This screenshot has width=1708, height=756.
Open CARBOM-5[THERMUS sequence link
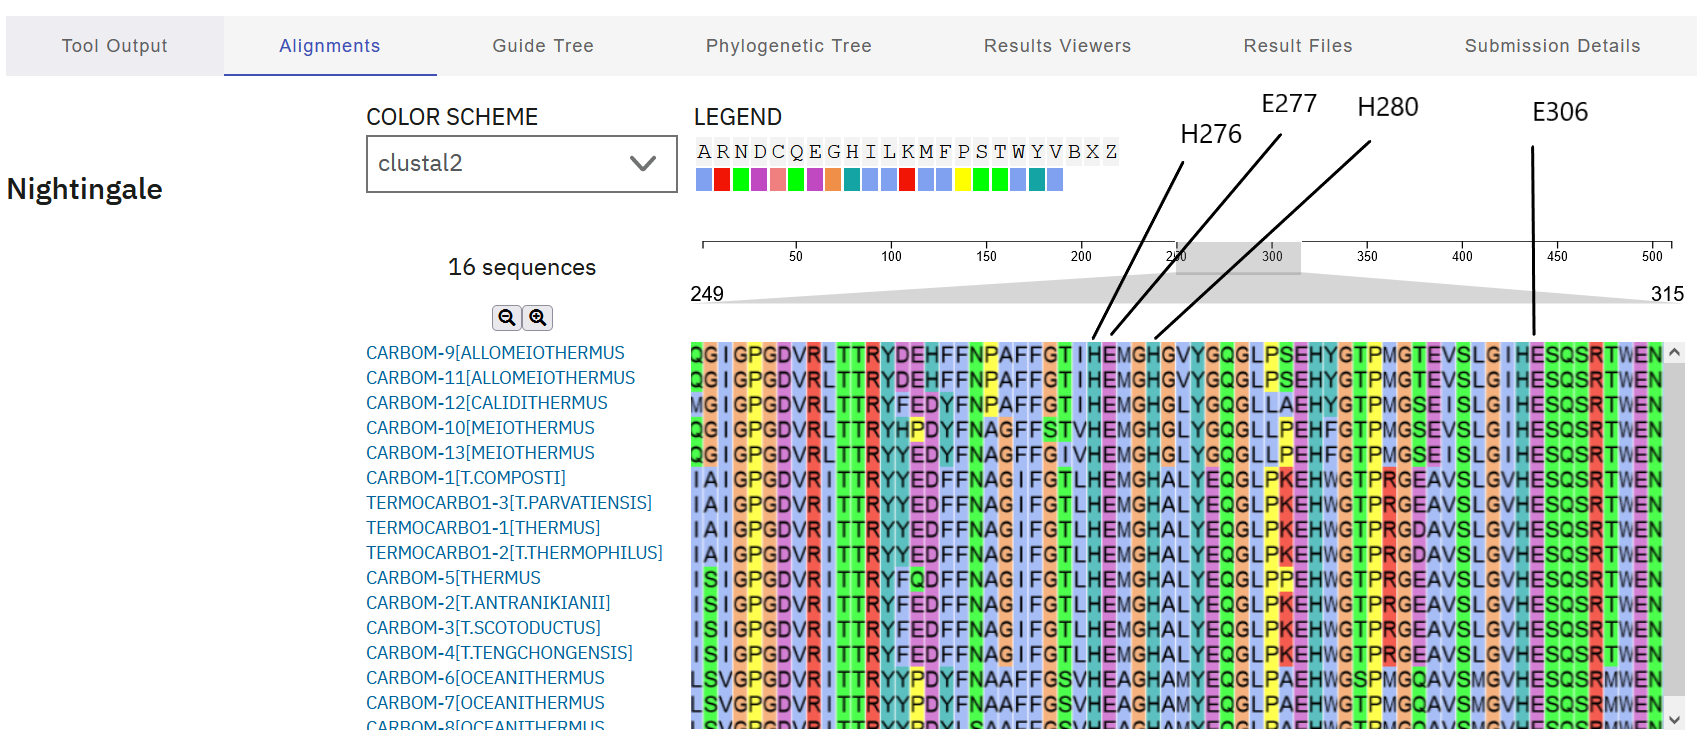(x=453, y=578)
